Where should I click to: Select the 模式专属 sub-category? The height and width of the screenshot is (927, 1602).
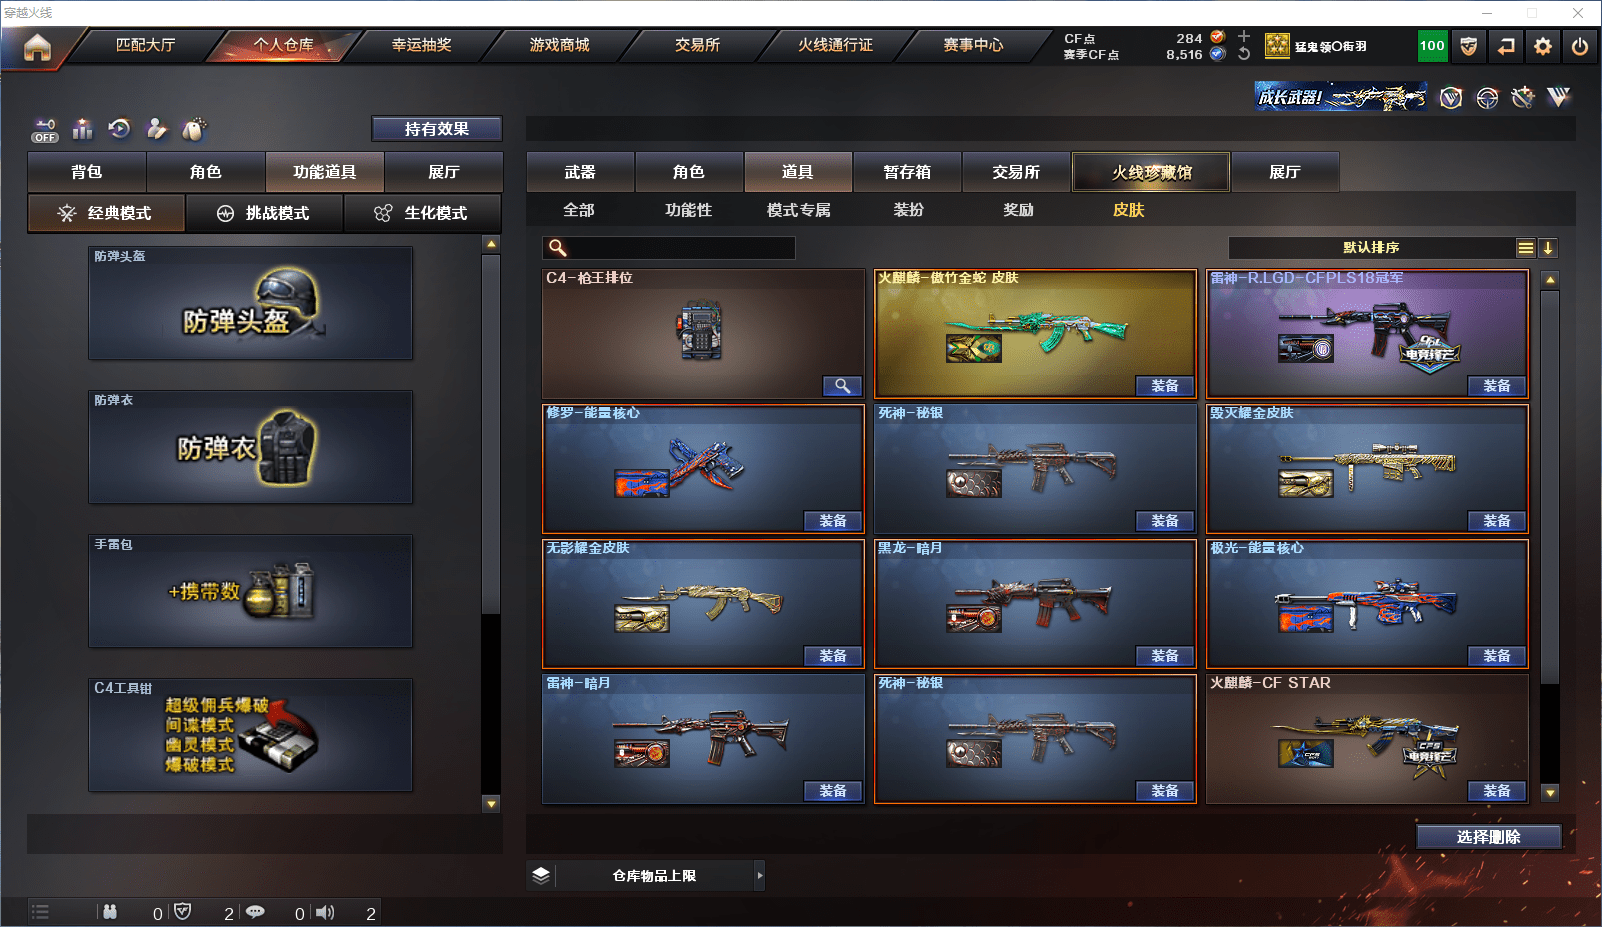pos(799,210)
